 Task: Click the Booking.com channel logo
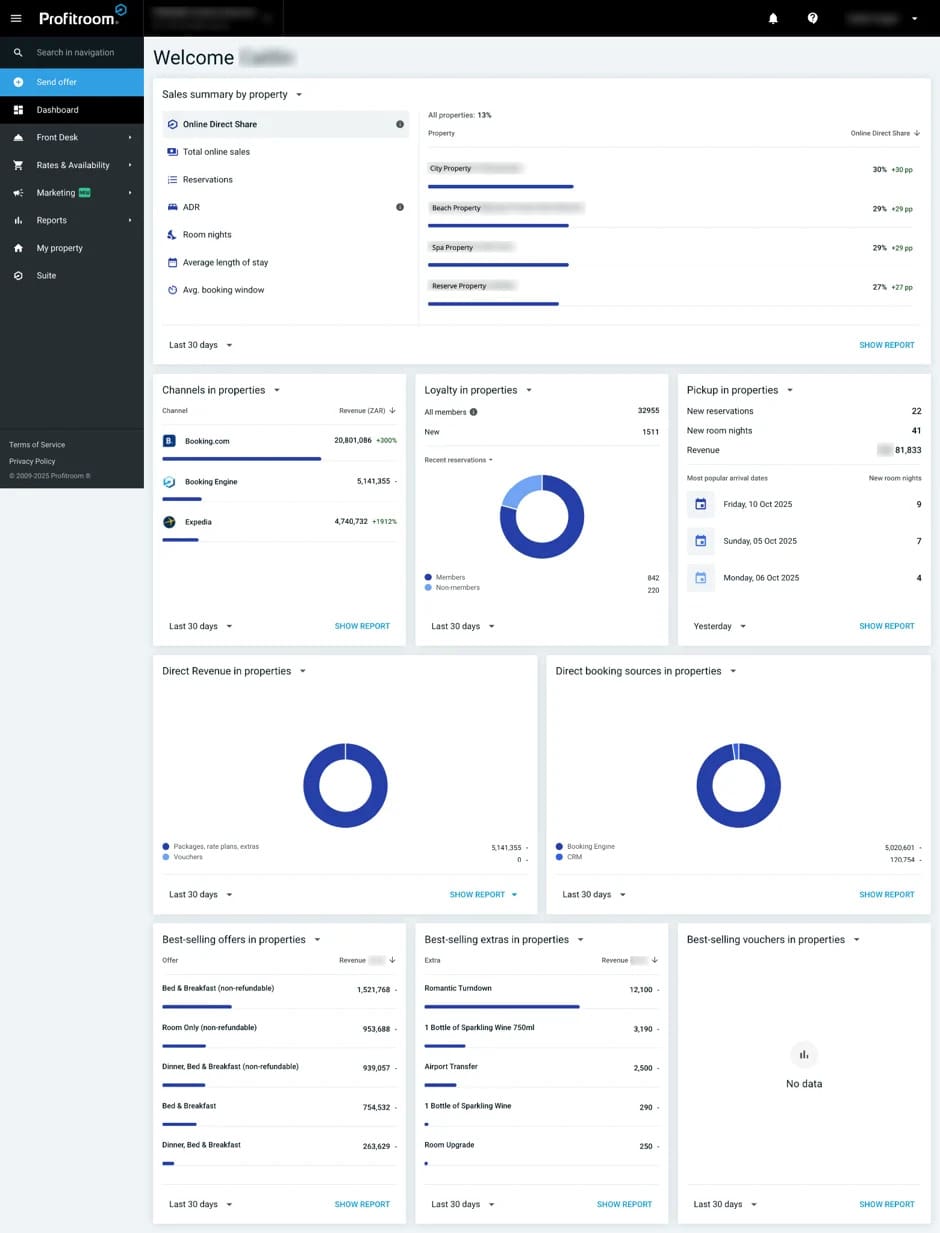169,440
